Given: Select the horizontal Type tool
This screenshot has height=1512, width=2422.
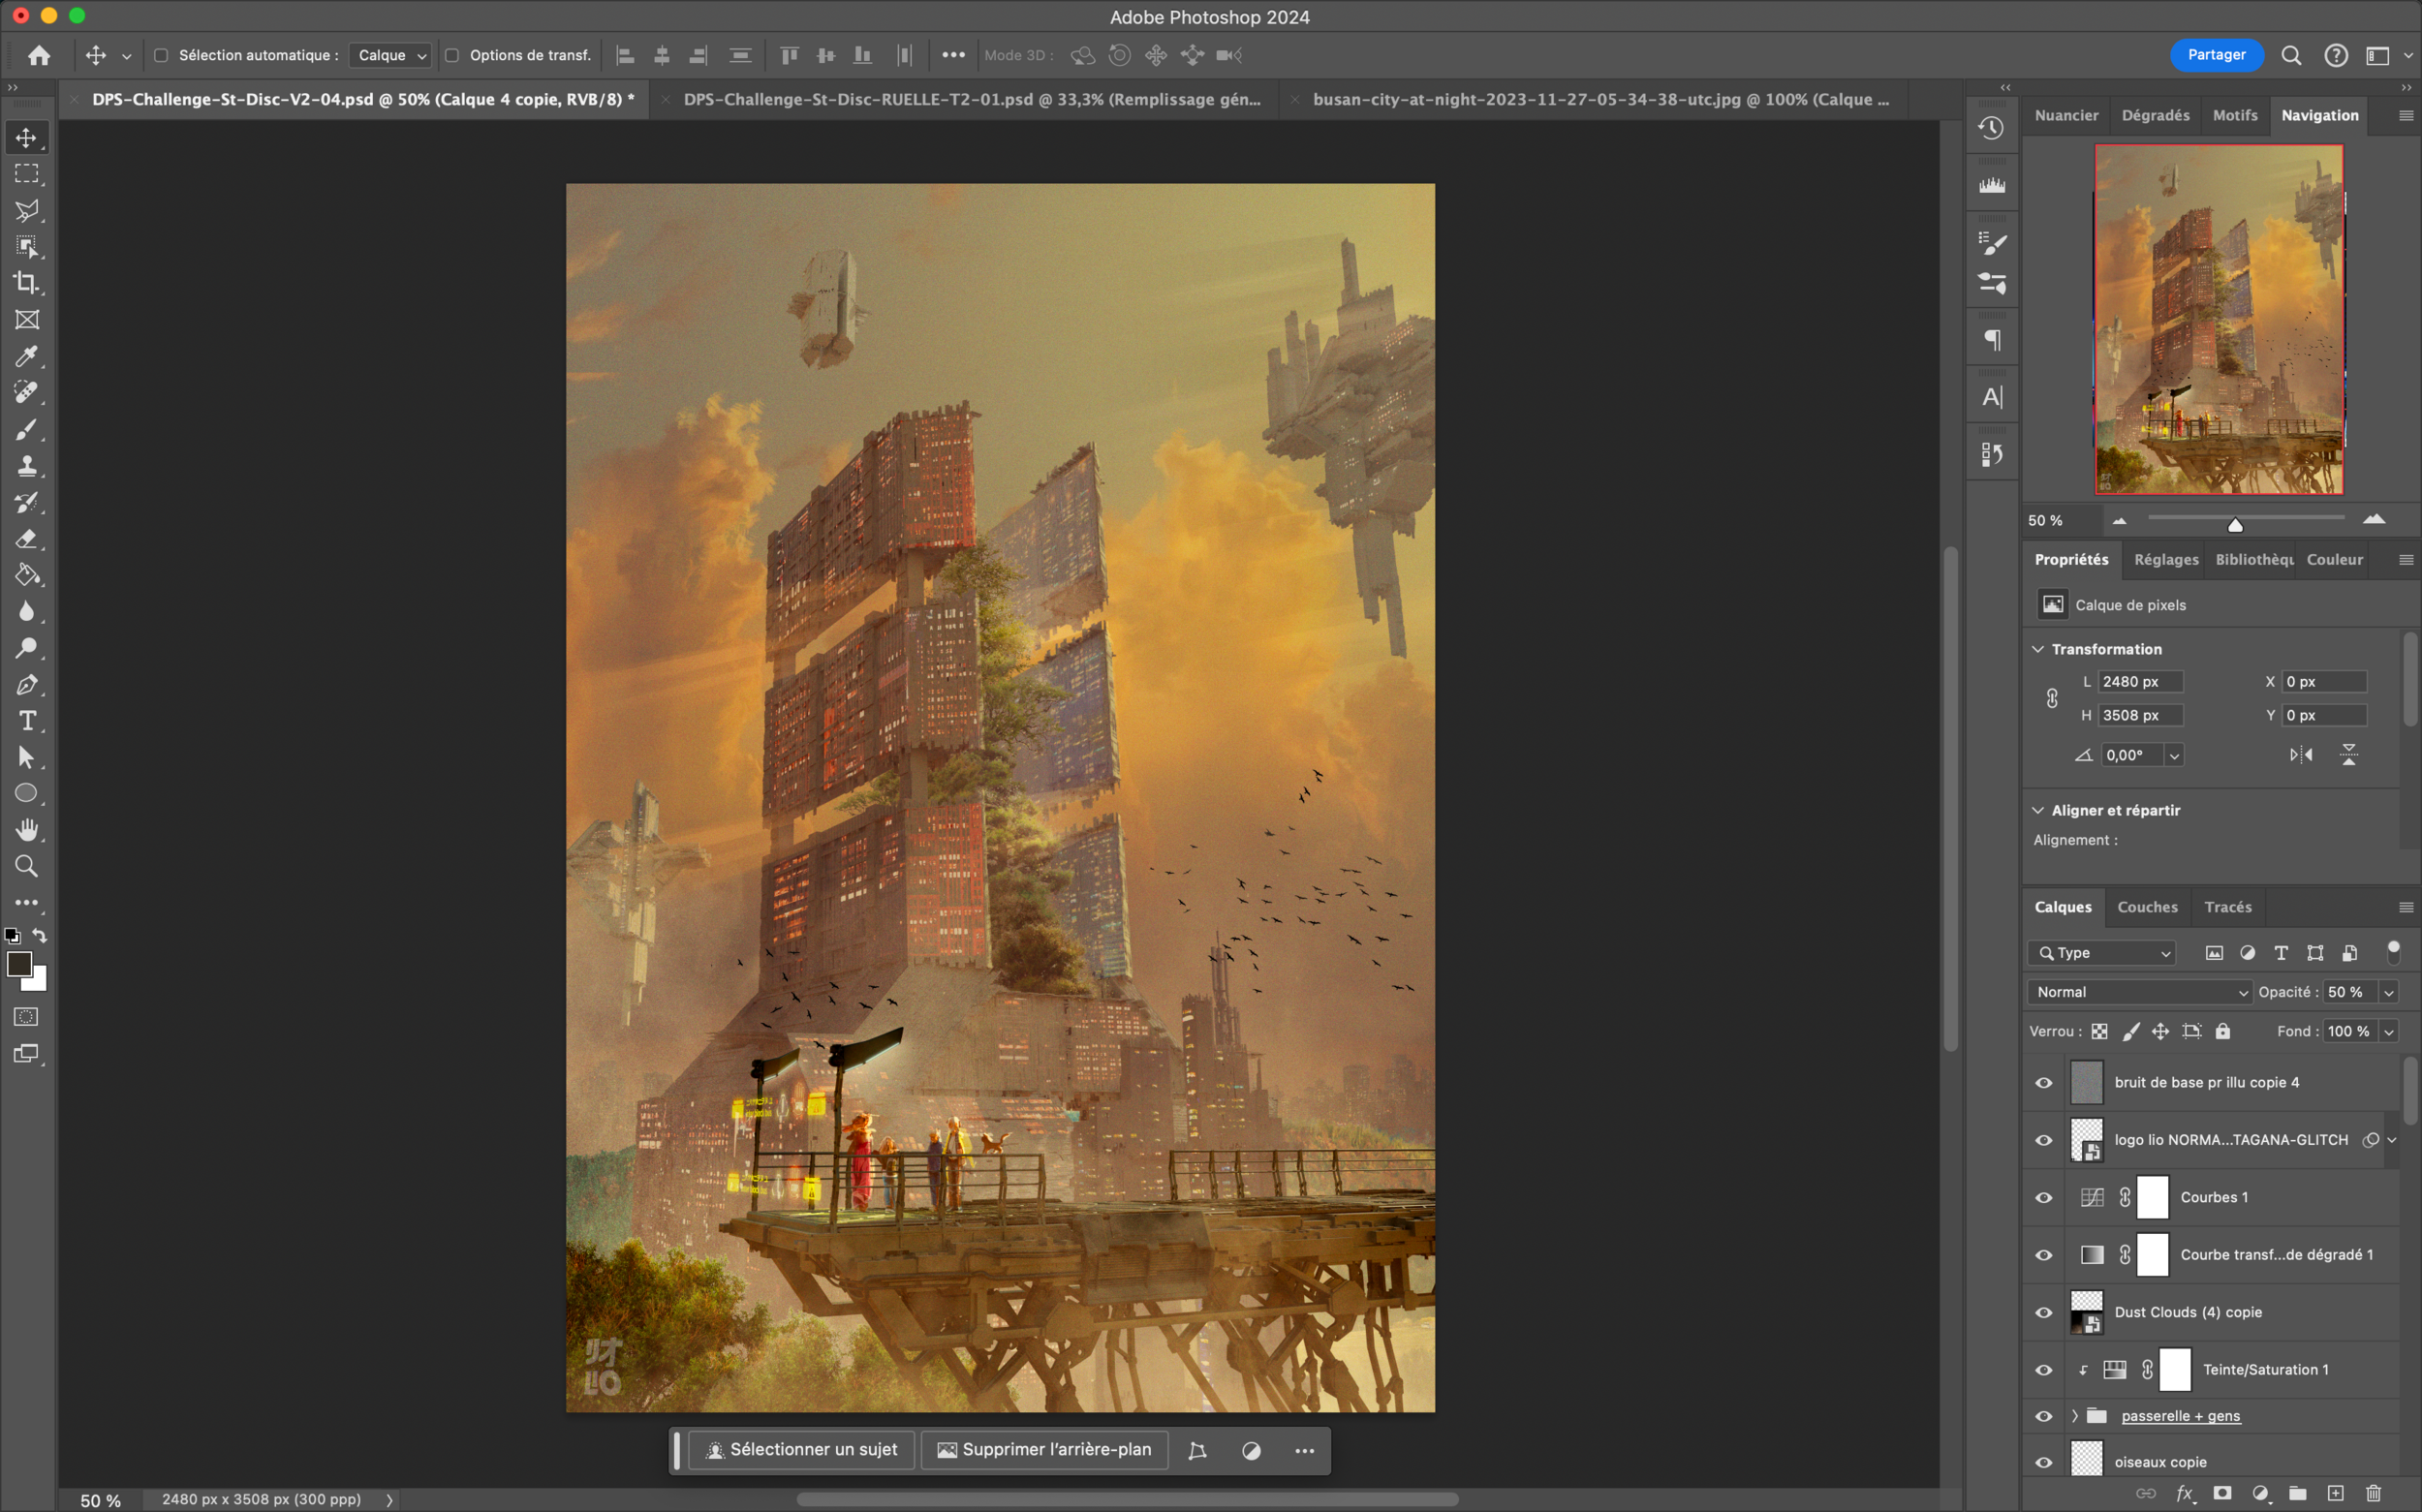Looking at the screenshot, I should pos(27,721).
